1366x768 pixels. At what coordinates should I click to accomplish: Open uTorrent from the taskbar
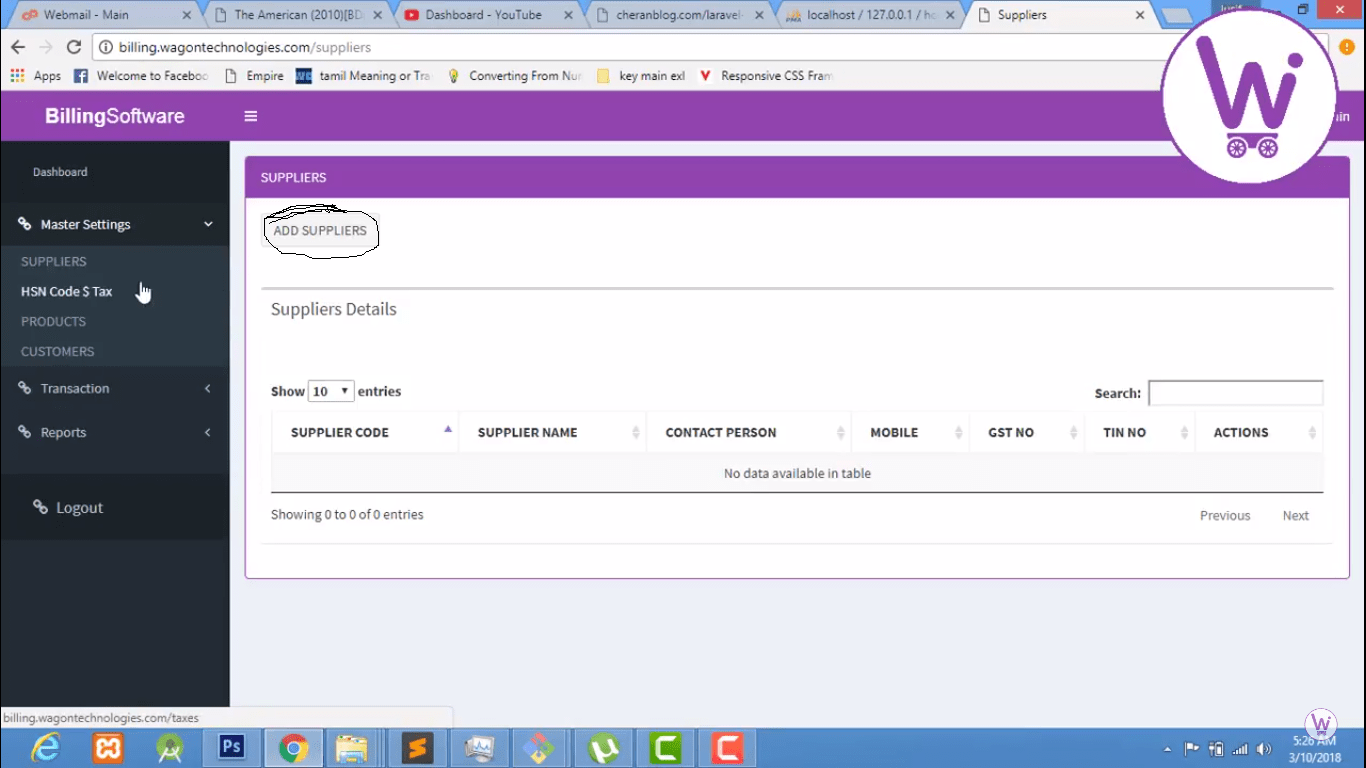click(603, 748)
